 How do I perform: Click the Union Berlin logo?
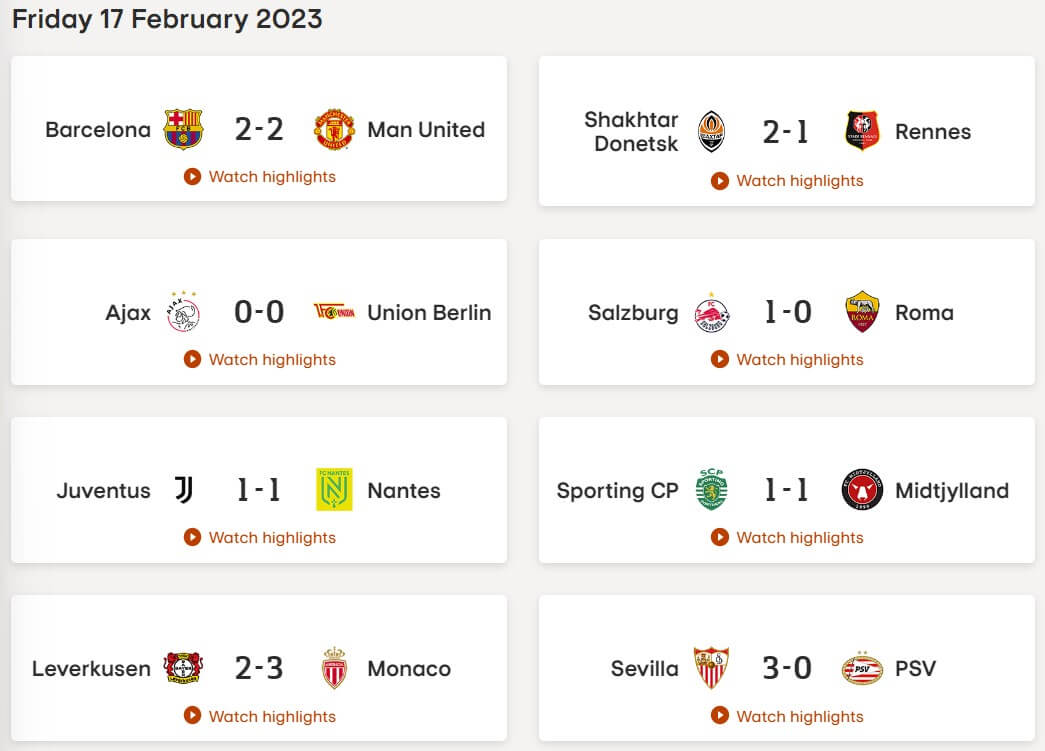(x=334, y=311)
